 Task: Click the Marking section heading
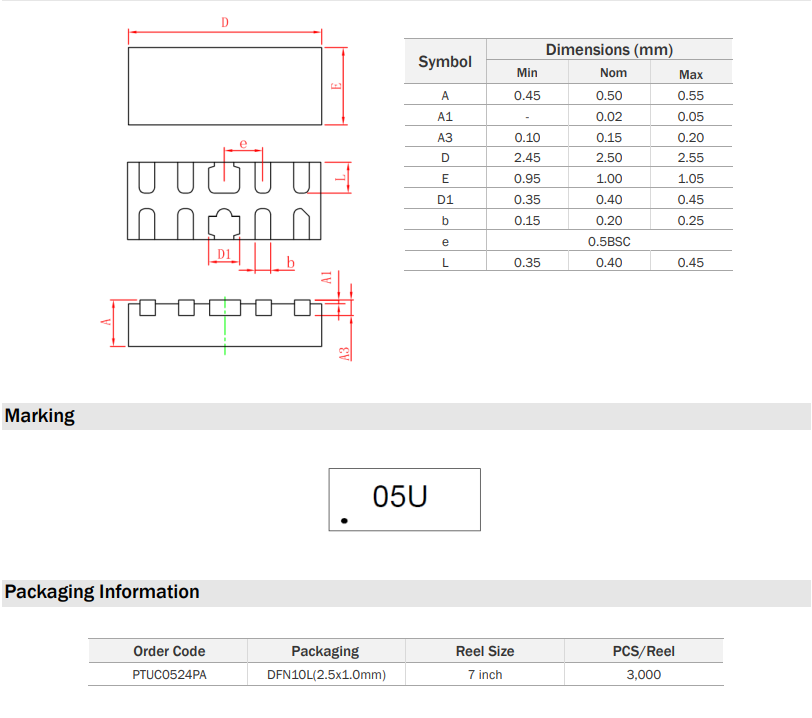[40, 416]
